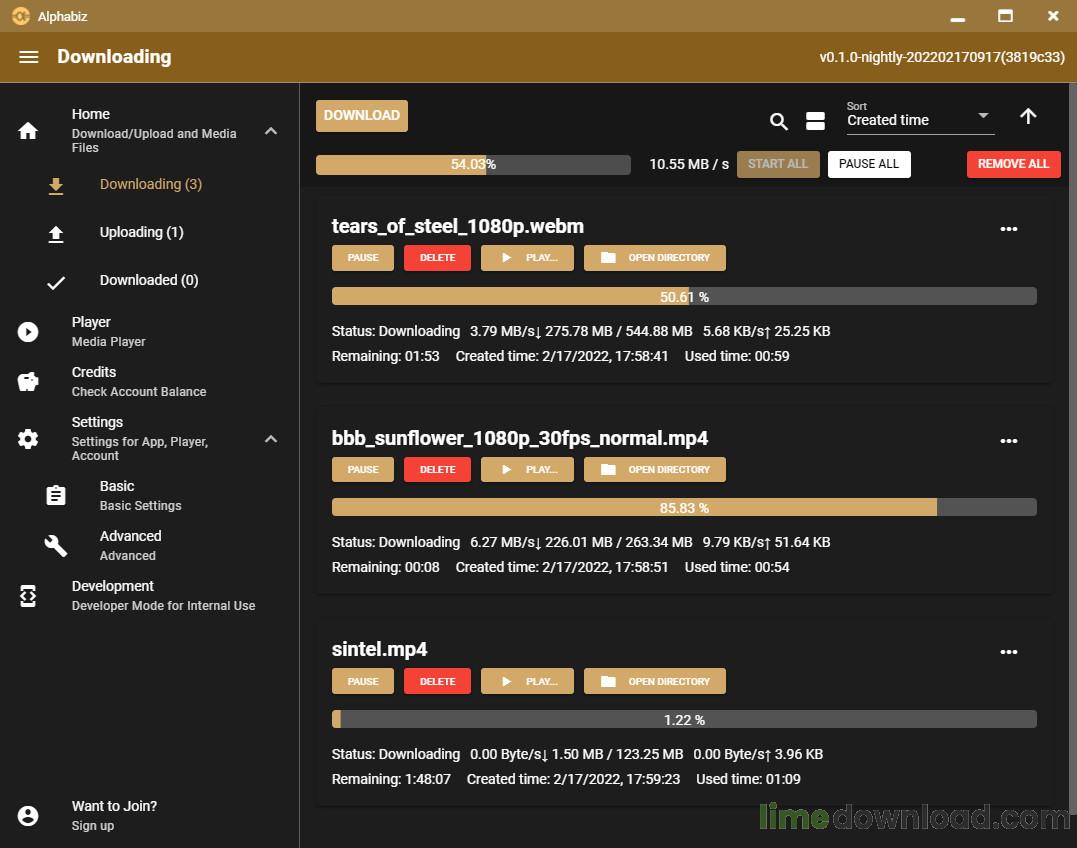Open the Development mode icon
This screenshot has height=848, width=1077.
tap(28, 596)
